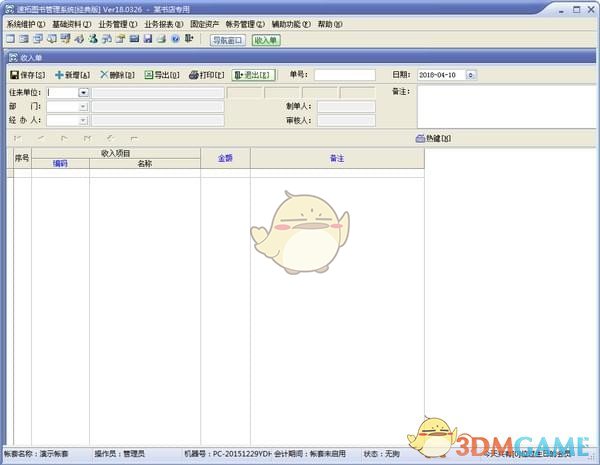Click the printer icon in main toolbar
The image size is (600, 465).
(x=161, y=39)
